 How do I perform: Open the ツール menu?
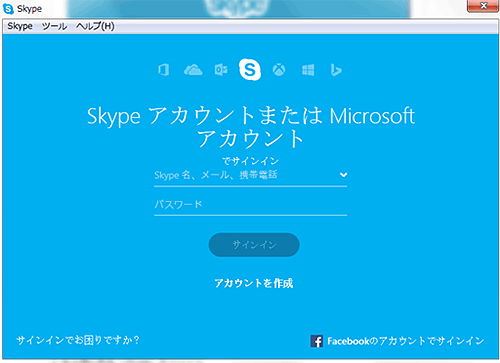click(54, 26)
